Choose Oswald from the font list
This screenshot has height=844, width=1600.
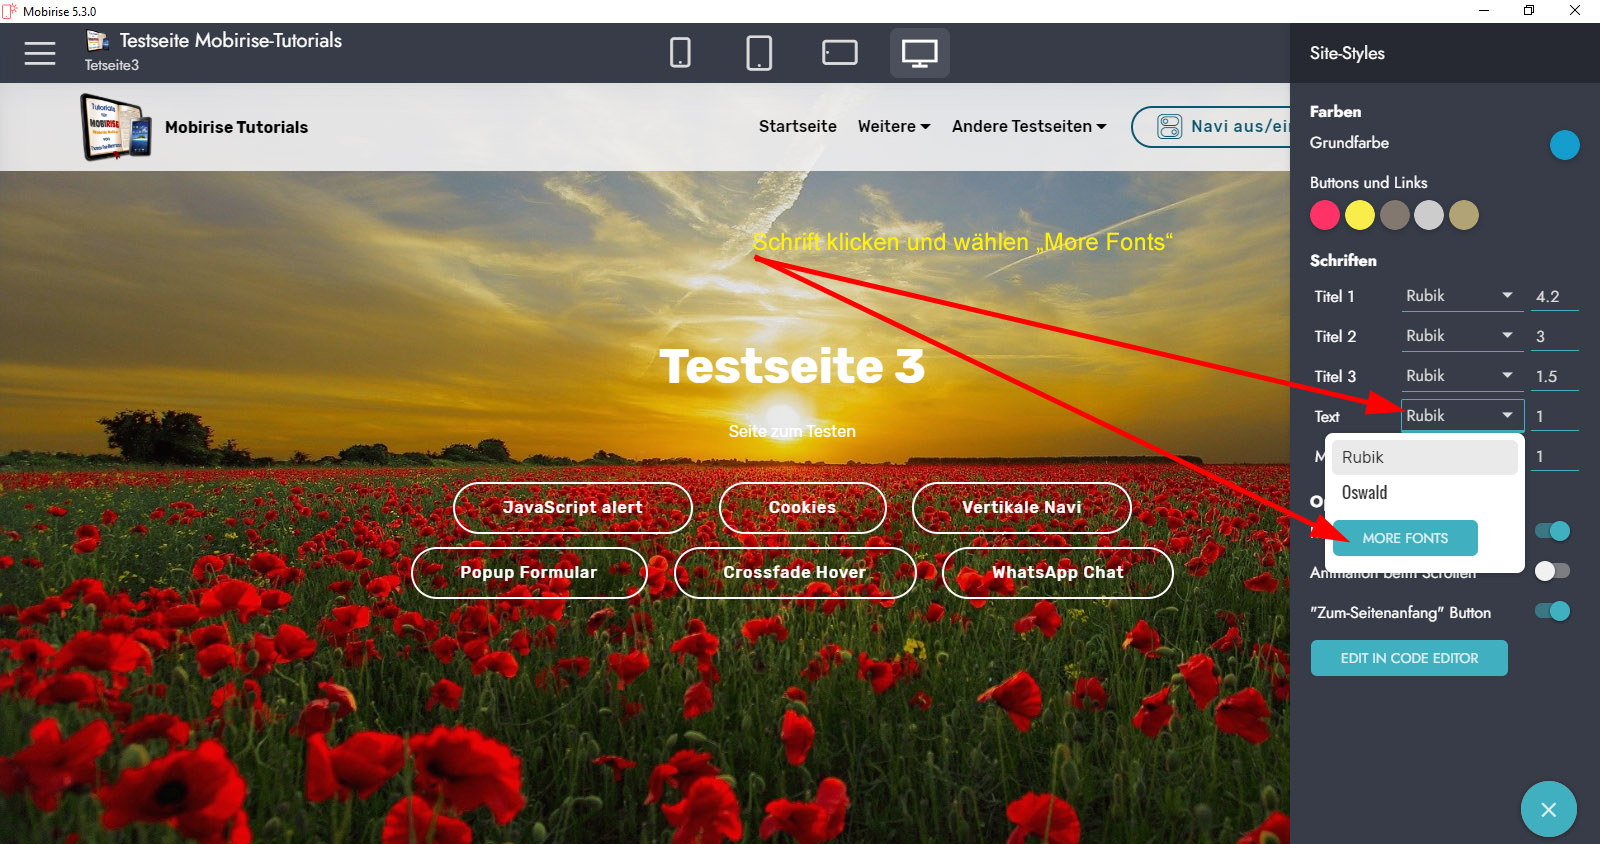(x=1364, y=493)
